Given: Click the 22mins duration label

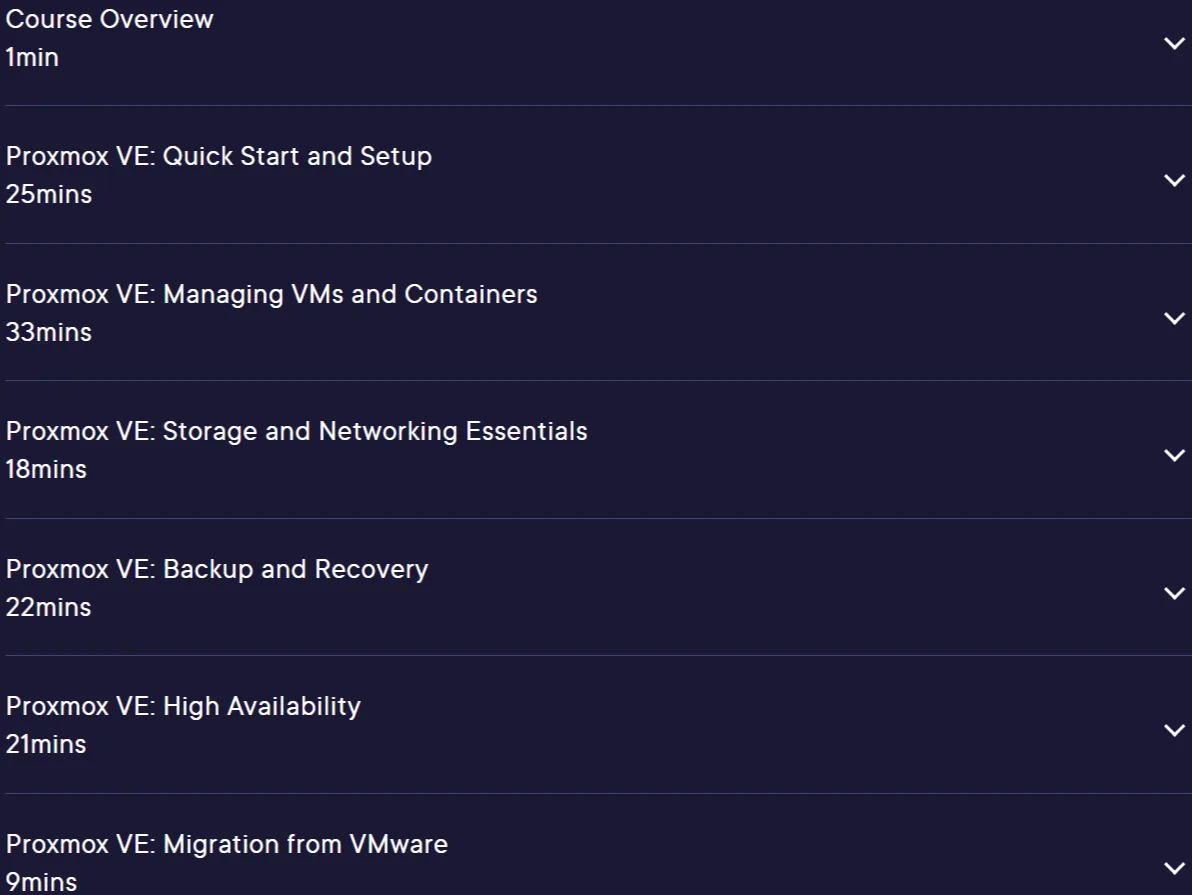Looking at the screenshot, I should click(x=49, y=607).
